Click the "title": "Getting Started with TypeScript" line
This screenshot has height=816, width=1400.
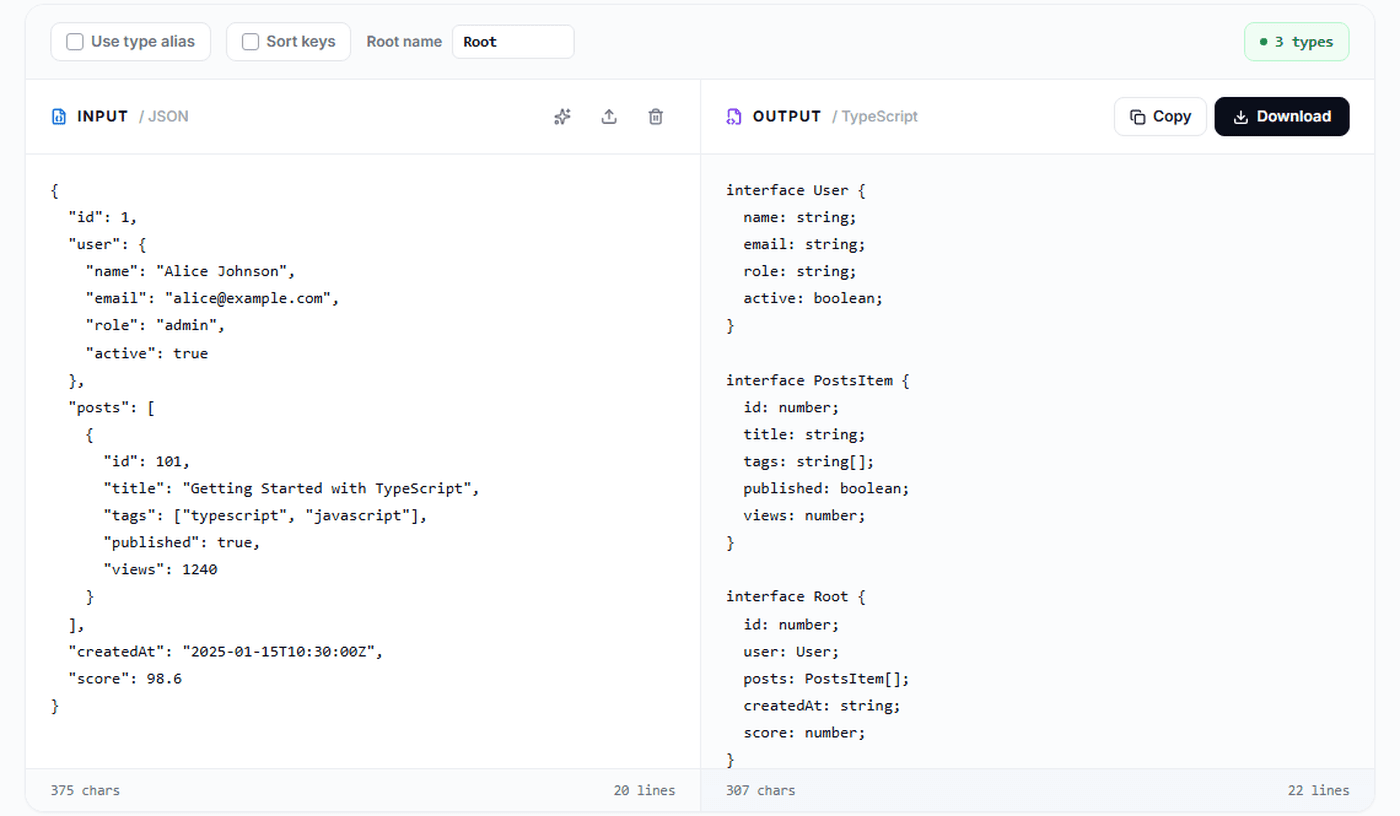292,488
